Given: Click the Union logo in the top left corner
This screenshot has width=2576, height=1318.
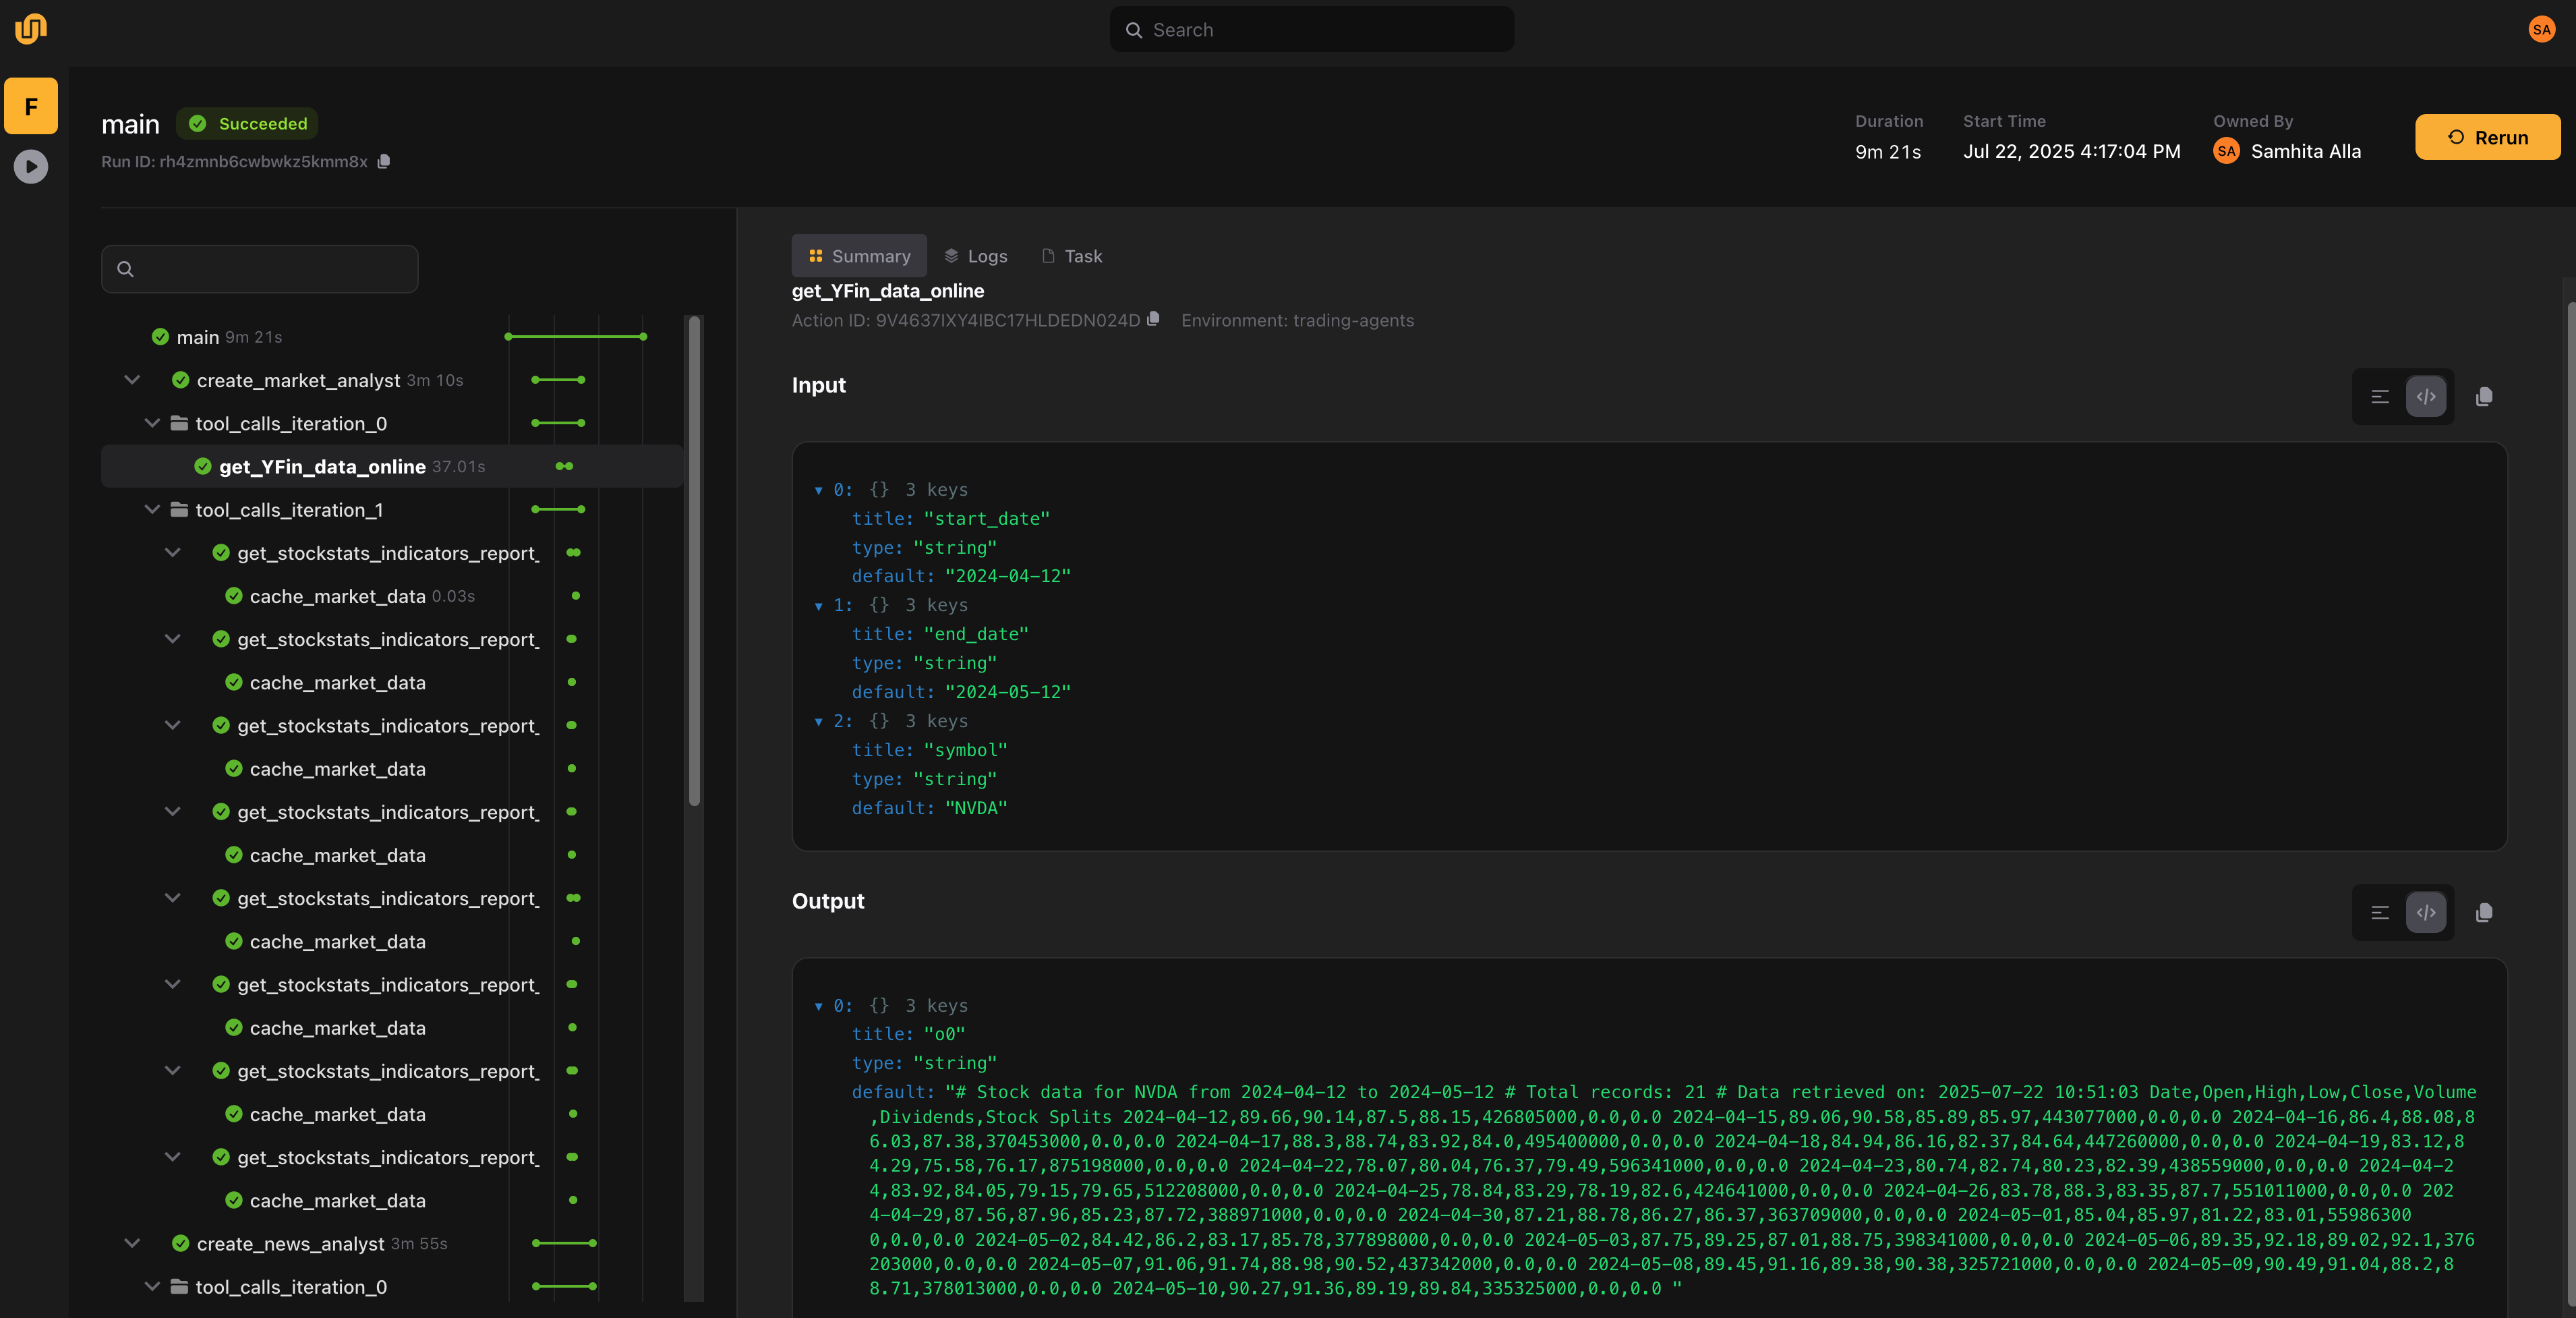Looking at the screenshot, I should (x=30, y=29).
